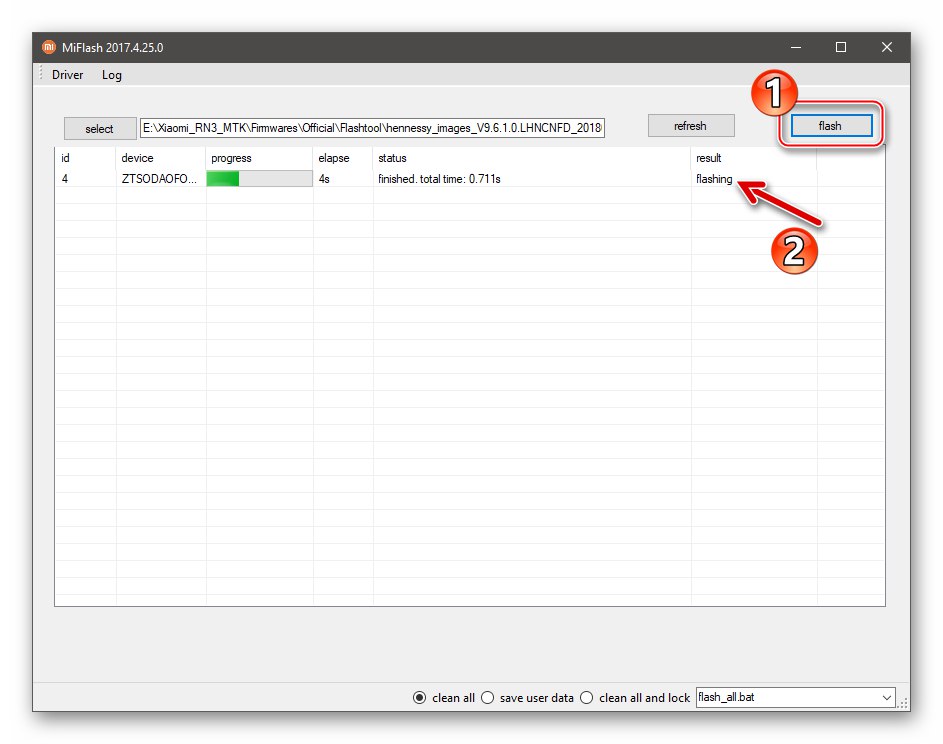Screen dimensions: 943x744
Task: Click the window resize grip in corner
Action: [x=903, y=704]
